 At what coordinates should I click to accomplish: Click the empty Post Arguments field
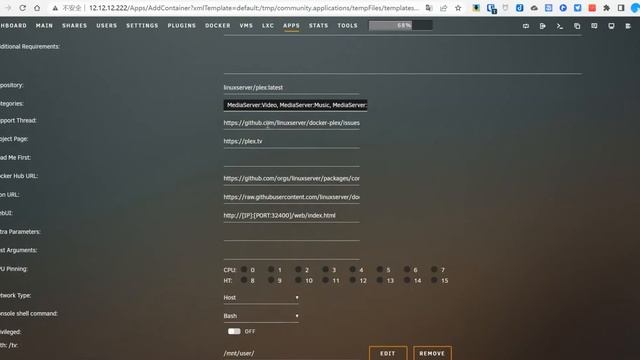[291, 253]
